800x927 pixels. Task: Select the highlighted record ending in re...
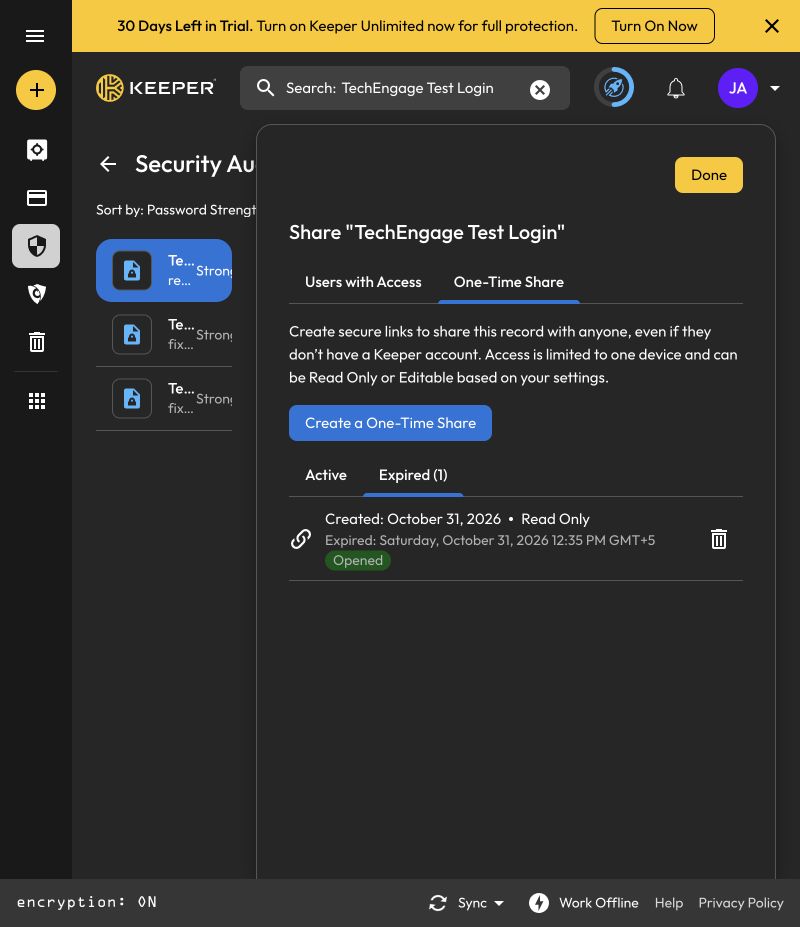pos(164,270)
